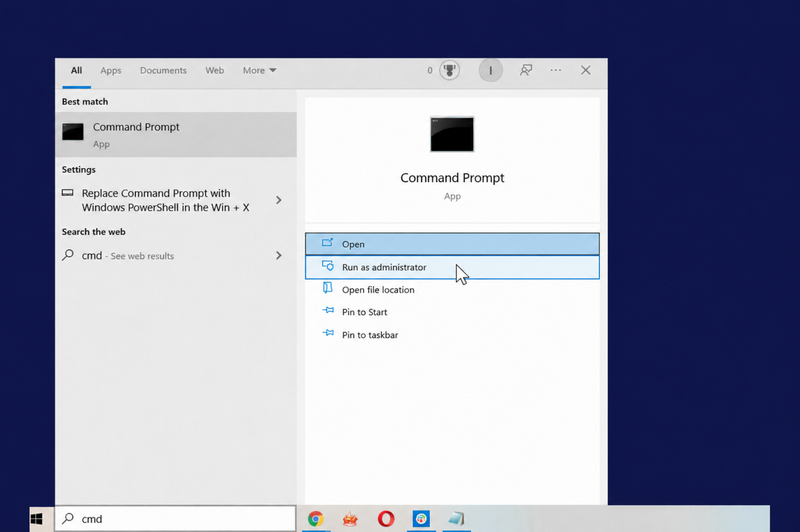This screenshot has height=532, width=800.
Task: Close the search panel
Action: point(586,70)
